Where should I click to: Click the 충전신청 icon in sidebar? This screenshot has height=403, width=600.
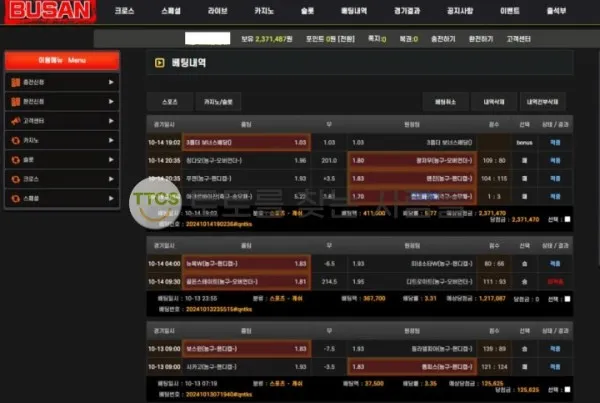pos(16,82)
